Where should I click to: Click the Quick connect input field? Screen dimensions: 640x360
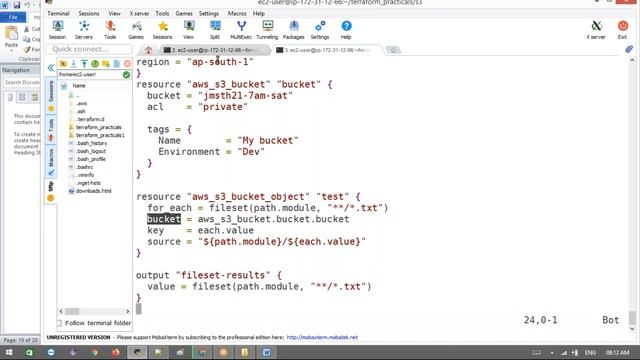point(89,49)
